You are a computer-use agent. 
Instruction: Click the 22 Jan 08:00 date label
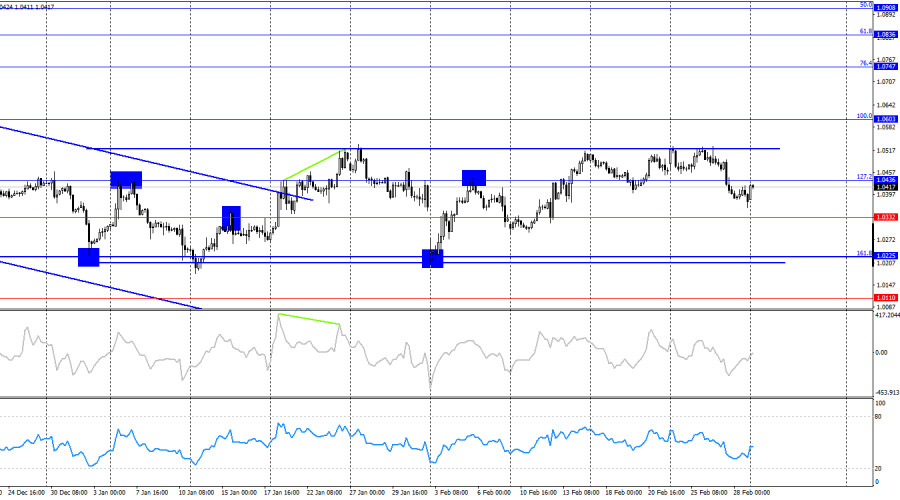point(324,493)
